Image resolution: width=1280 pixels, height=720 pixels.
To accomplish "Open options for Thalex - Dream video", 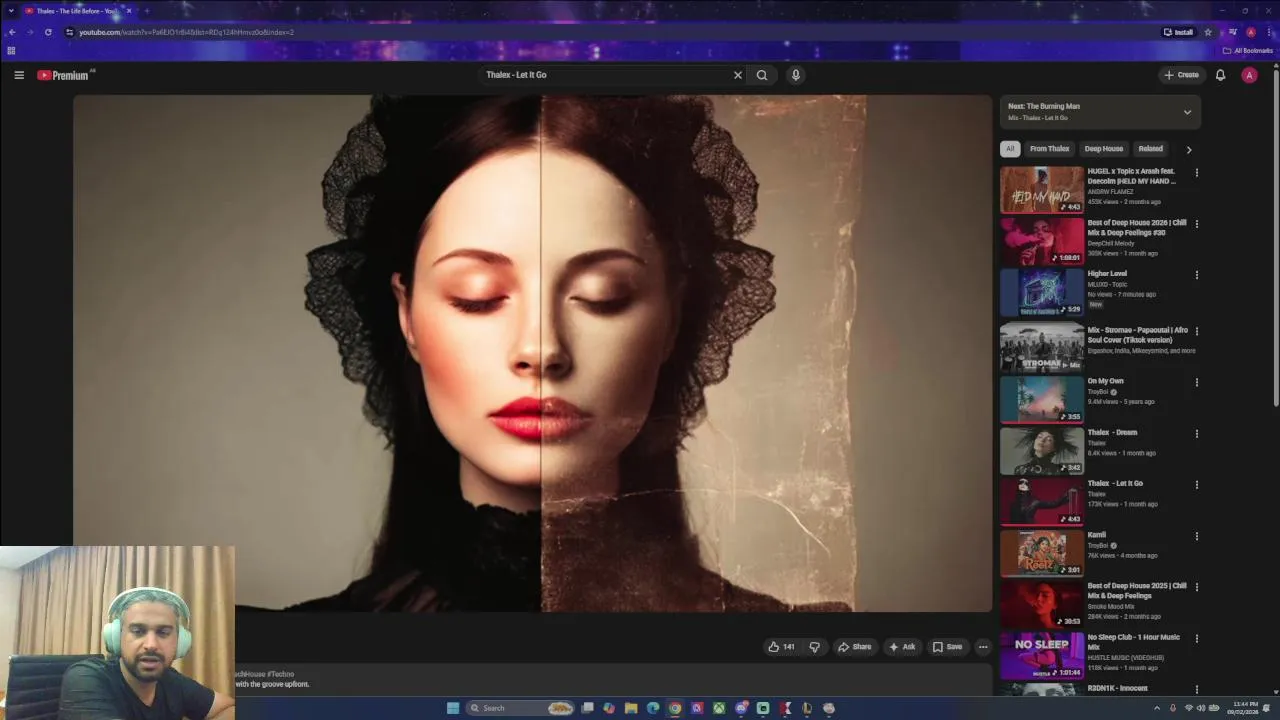I will click(1196, 434).
